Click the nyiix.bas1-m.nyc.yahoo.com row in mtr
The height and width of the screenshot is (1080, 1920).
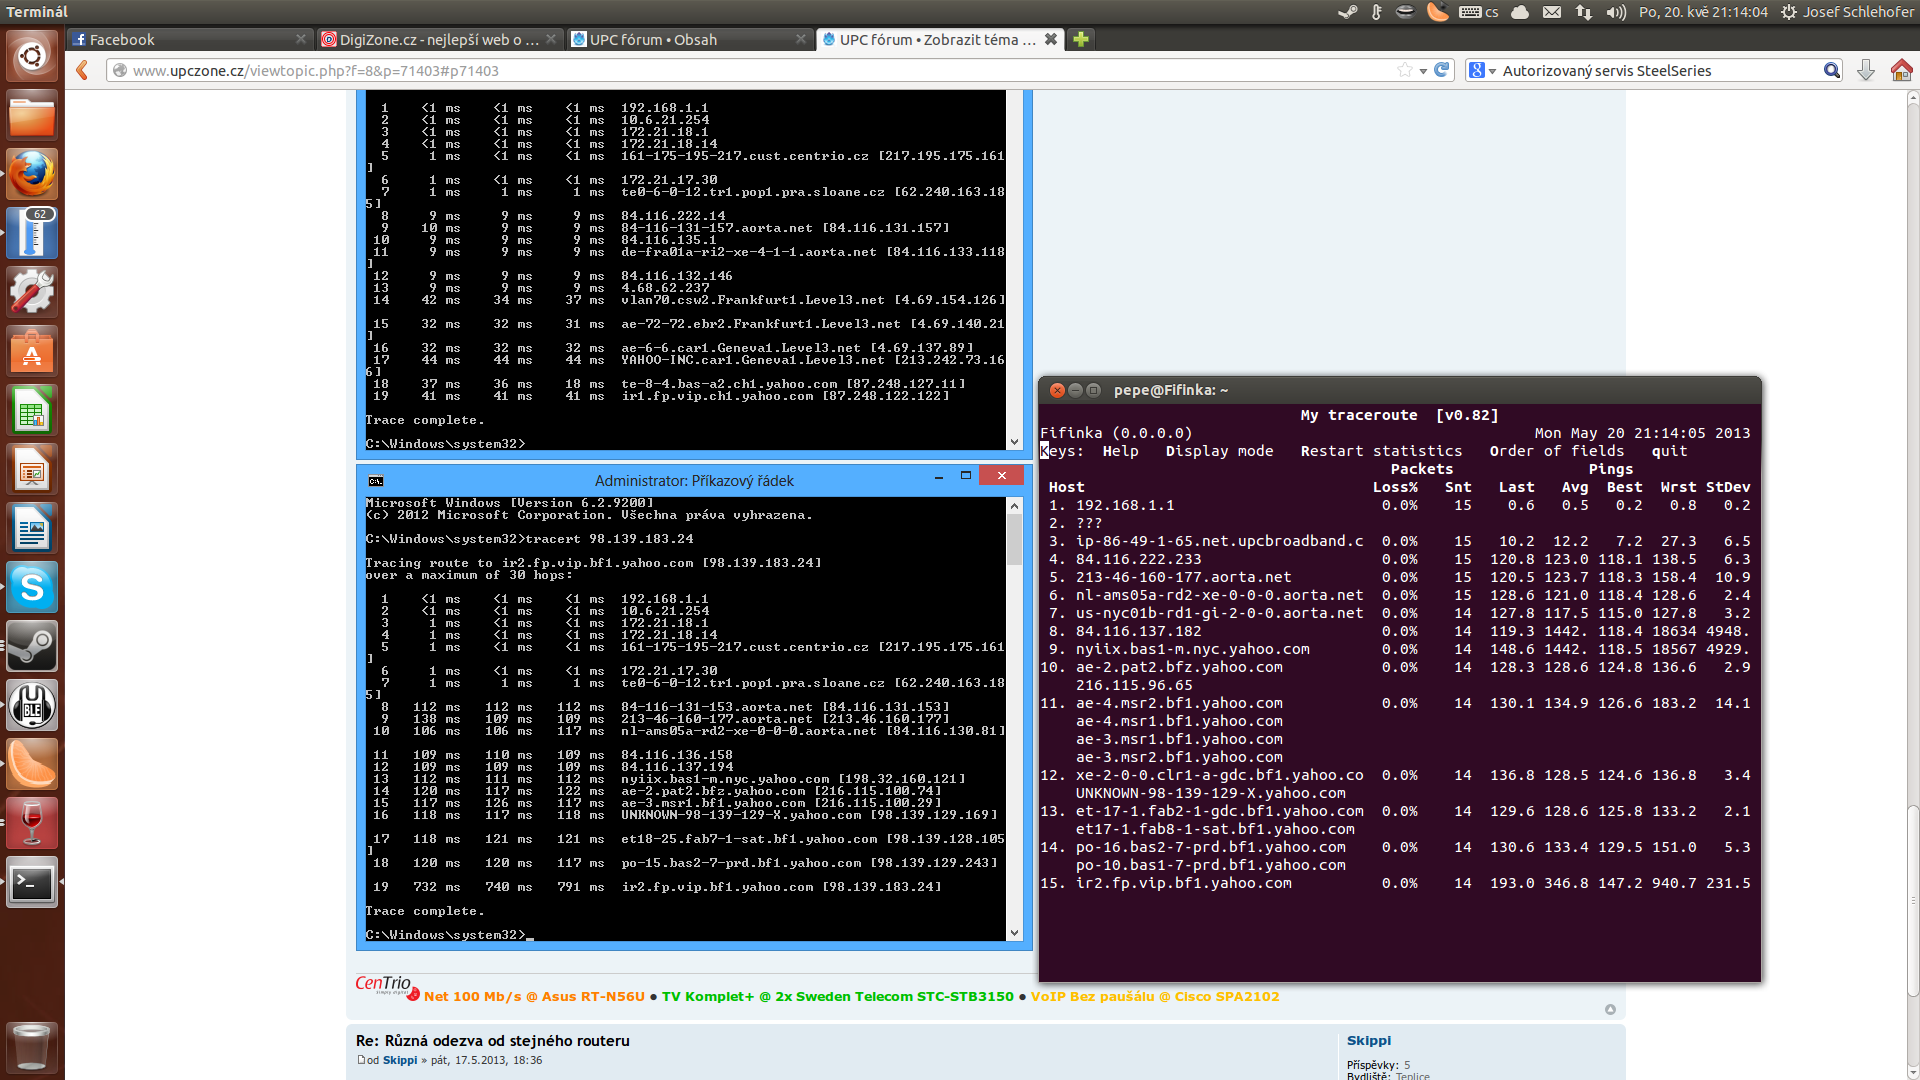[1396, 649]
